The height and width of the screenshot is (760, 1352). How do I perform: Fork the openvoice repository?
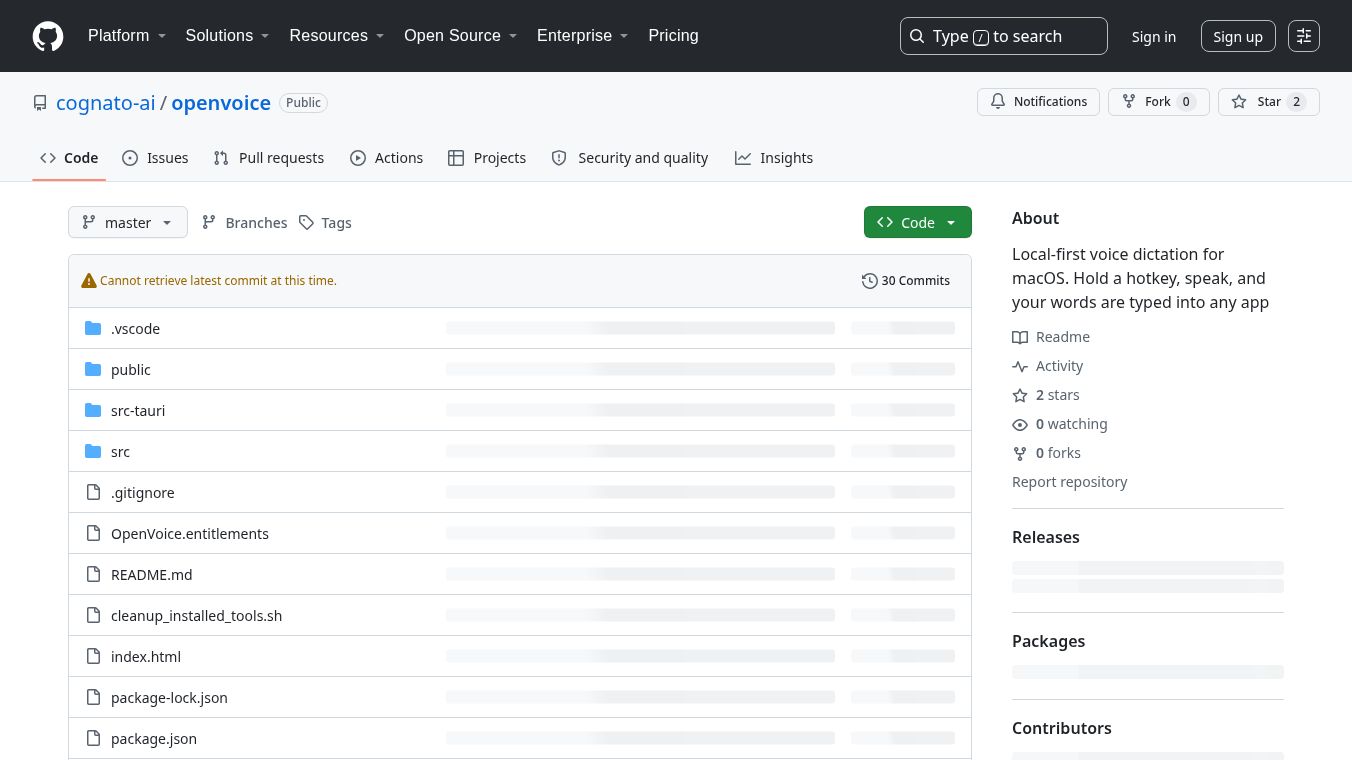[x=1159, y=102]
